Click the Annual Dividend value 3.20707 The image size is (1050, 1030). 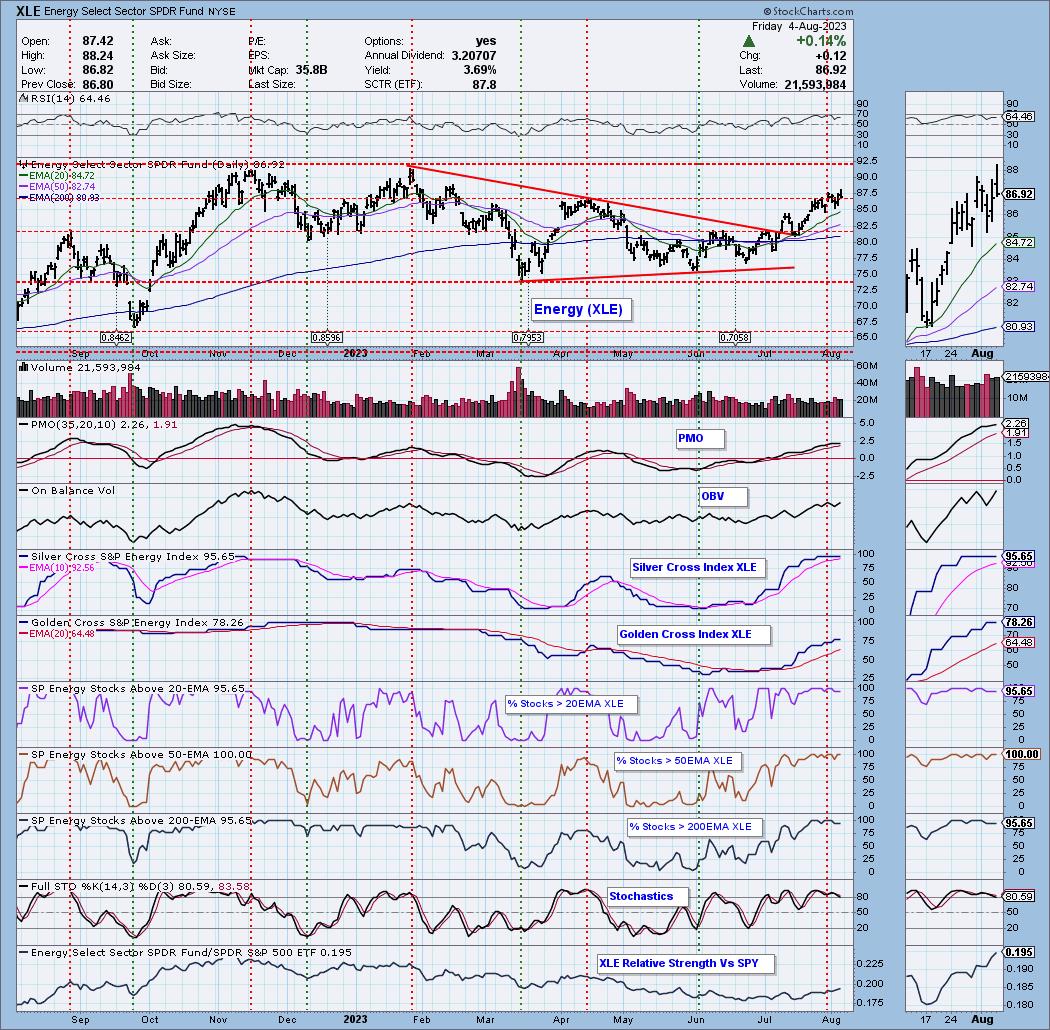(x=473, y=56)
